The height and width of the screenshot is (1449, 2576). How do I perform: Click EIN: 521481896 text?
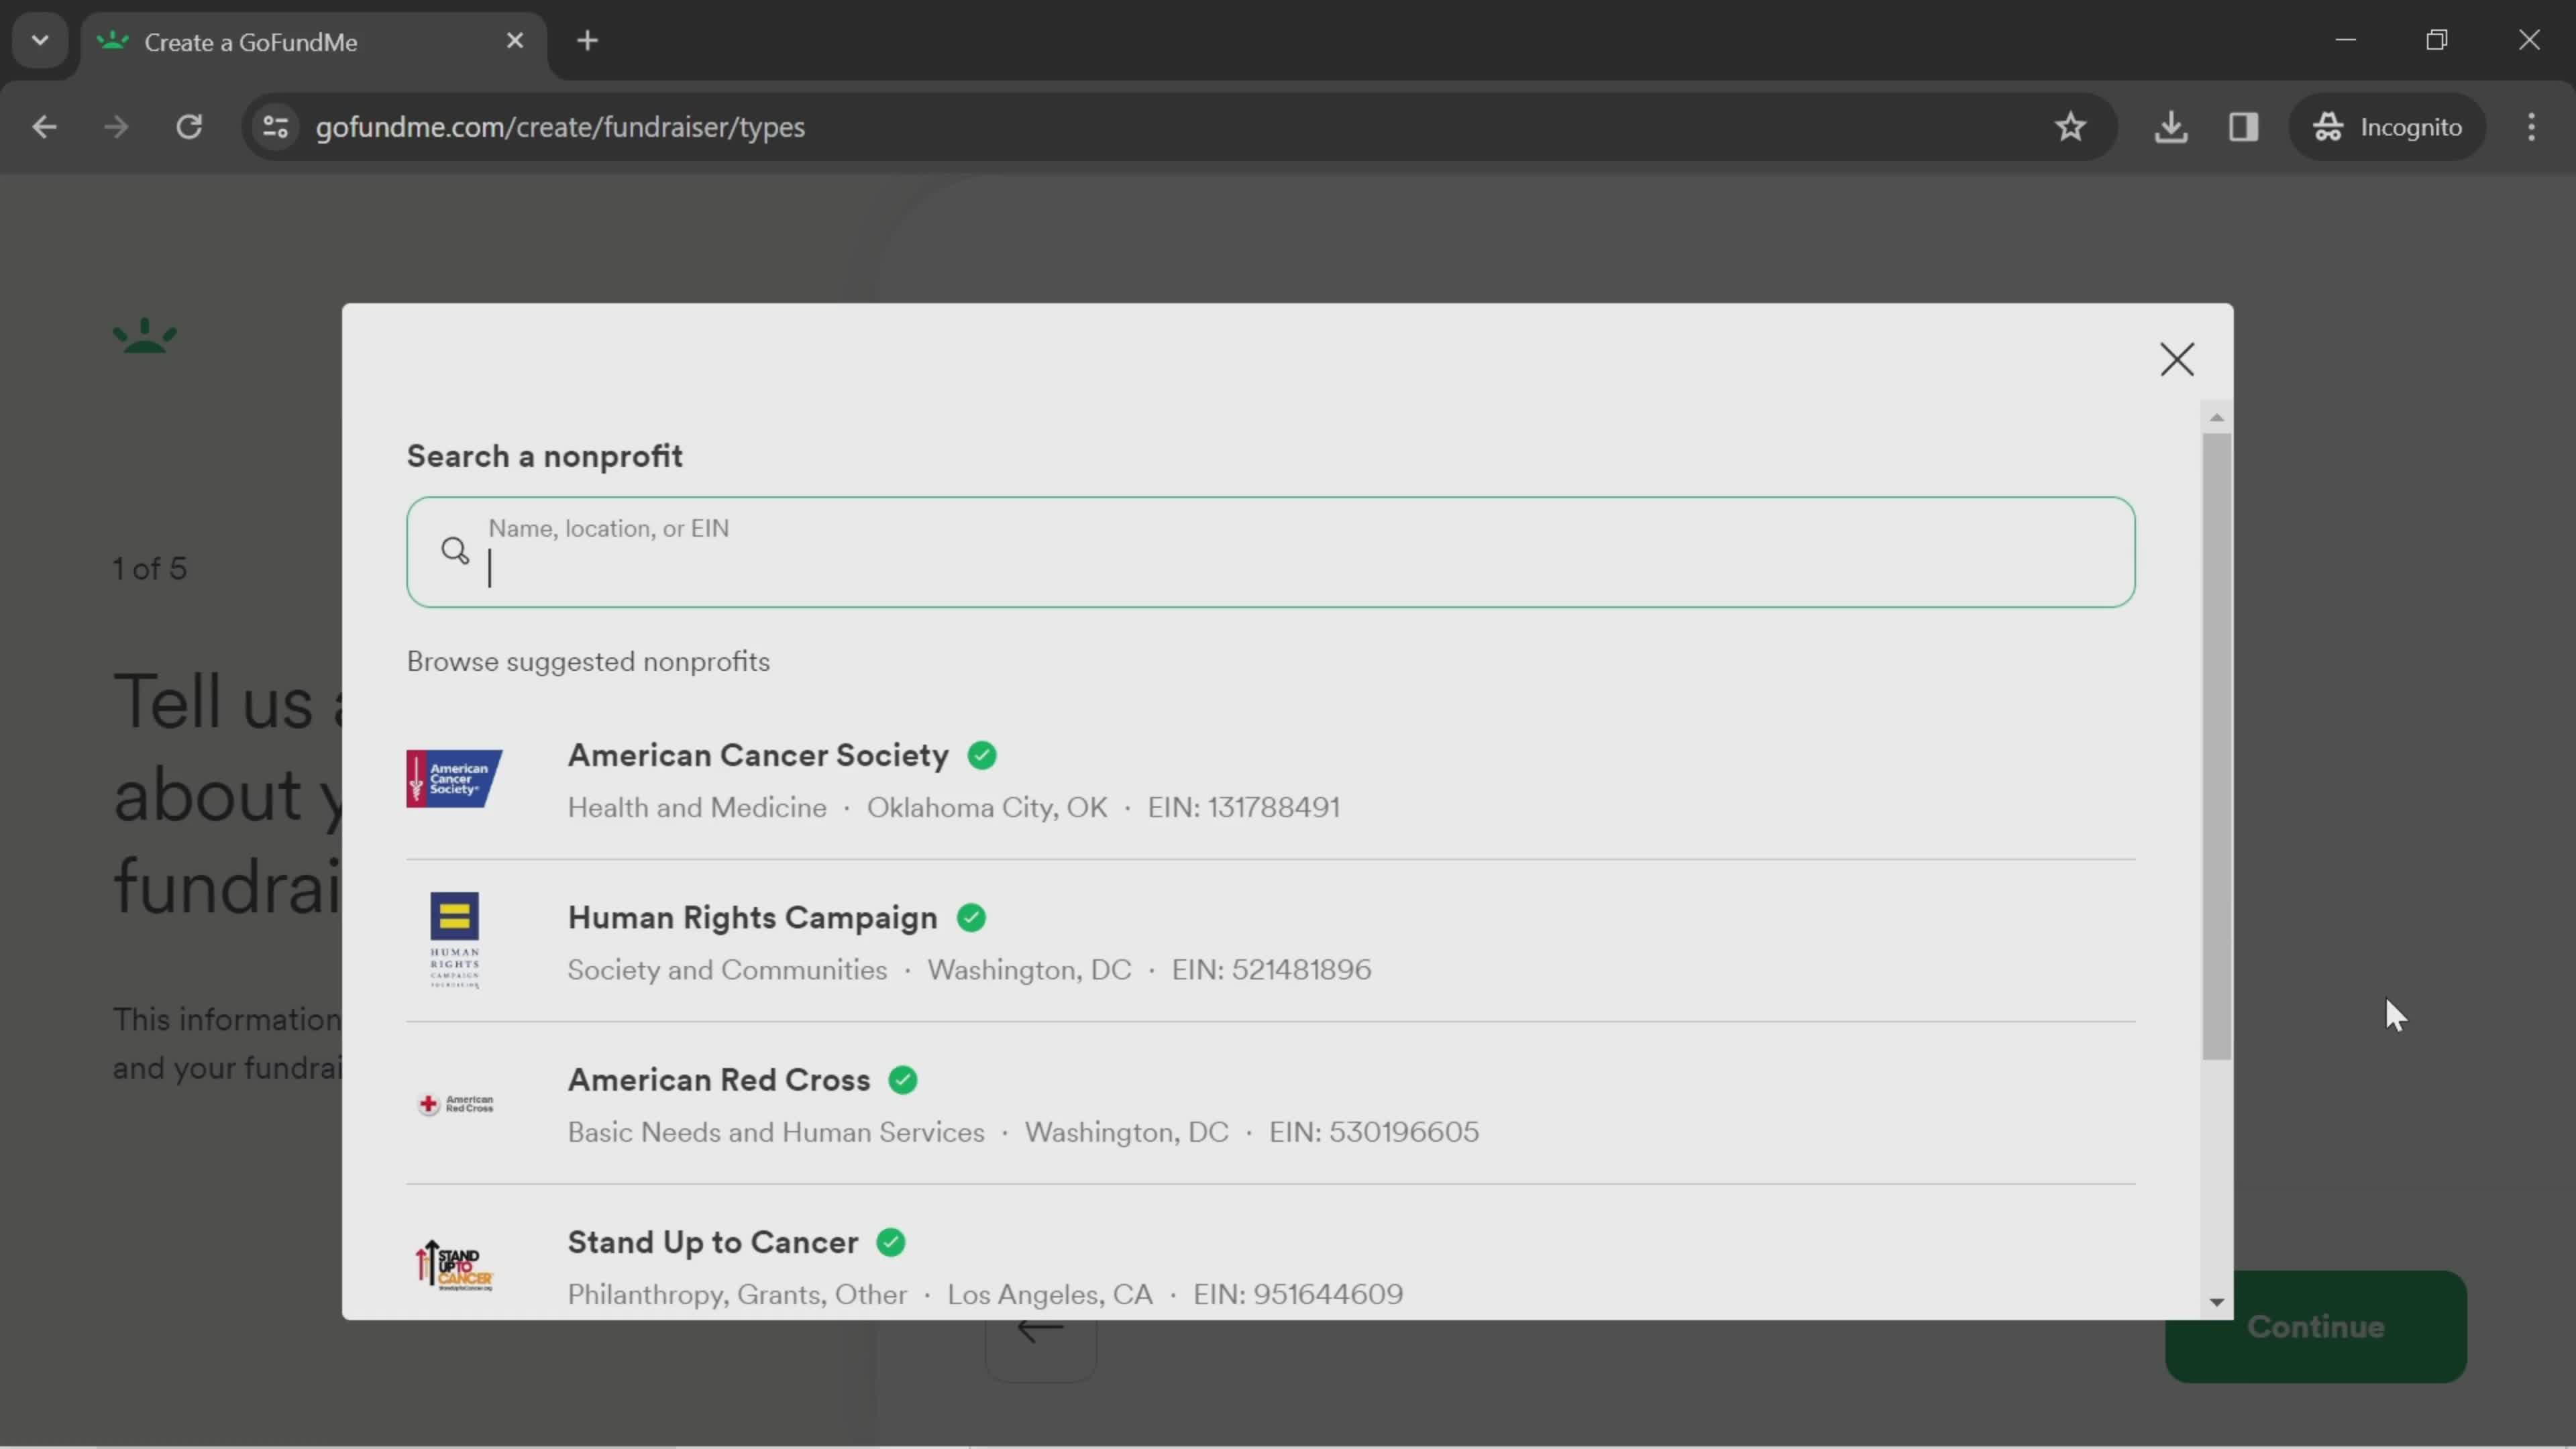[x=1271, y=970]
